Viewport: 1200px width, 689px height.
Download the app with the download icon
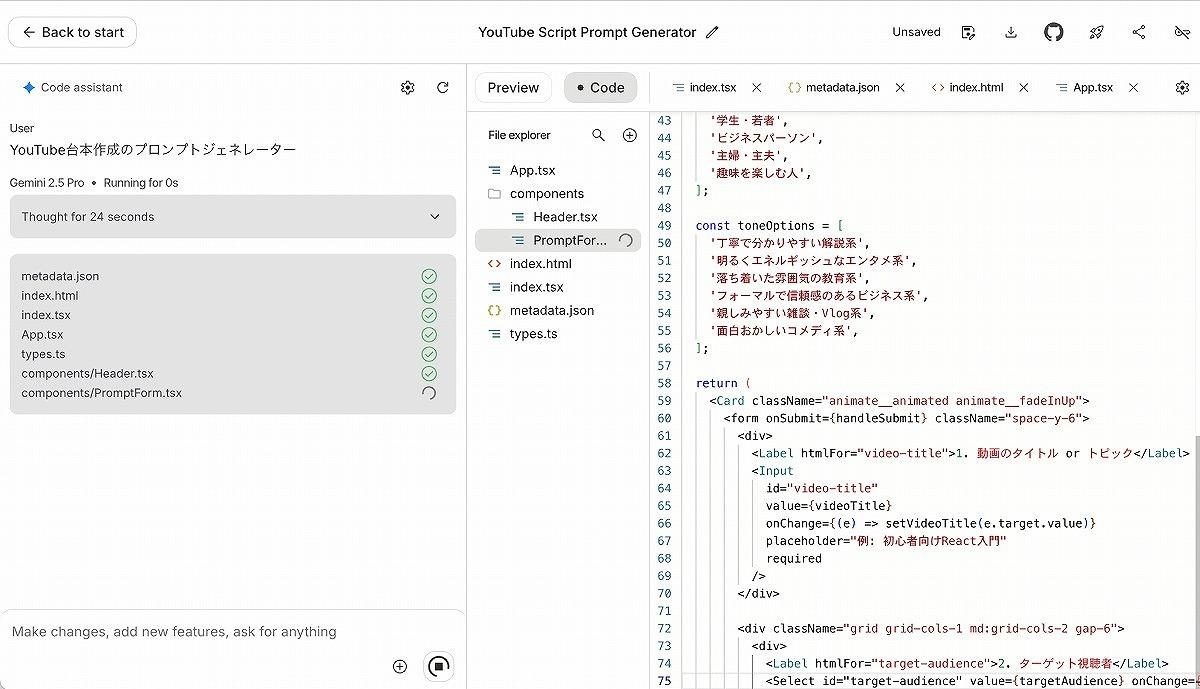click(x=1011, y=32)
